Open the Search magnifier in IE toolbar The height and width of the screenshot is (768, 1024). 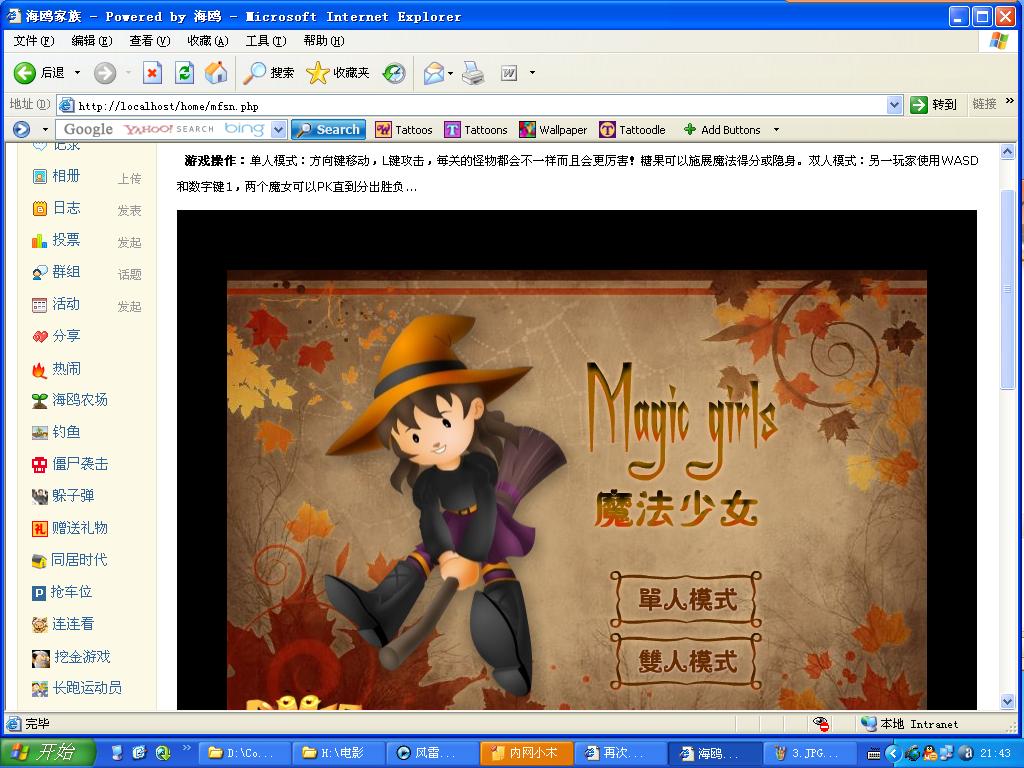click(x=268, y=72)
